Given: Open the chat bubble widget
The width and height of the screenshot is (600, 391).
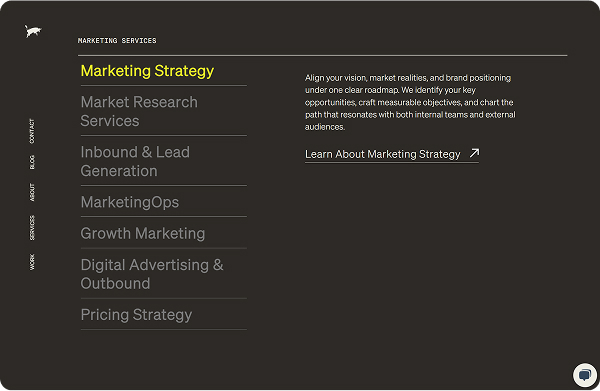Looking at the screenshot, I should click(x=584, y=375).
